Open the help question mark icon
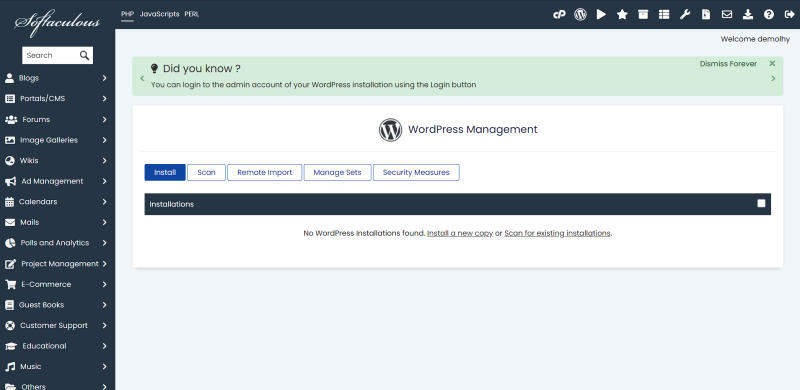The width and height of the screenshot is (800, 390). (768, 14)
